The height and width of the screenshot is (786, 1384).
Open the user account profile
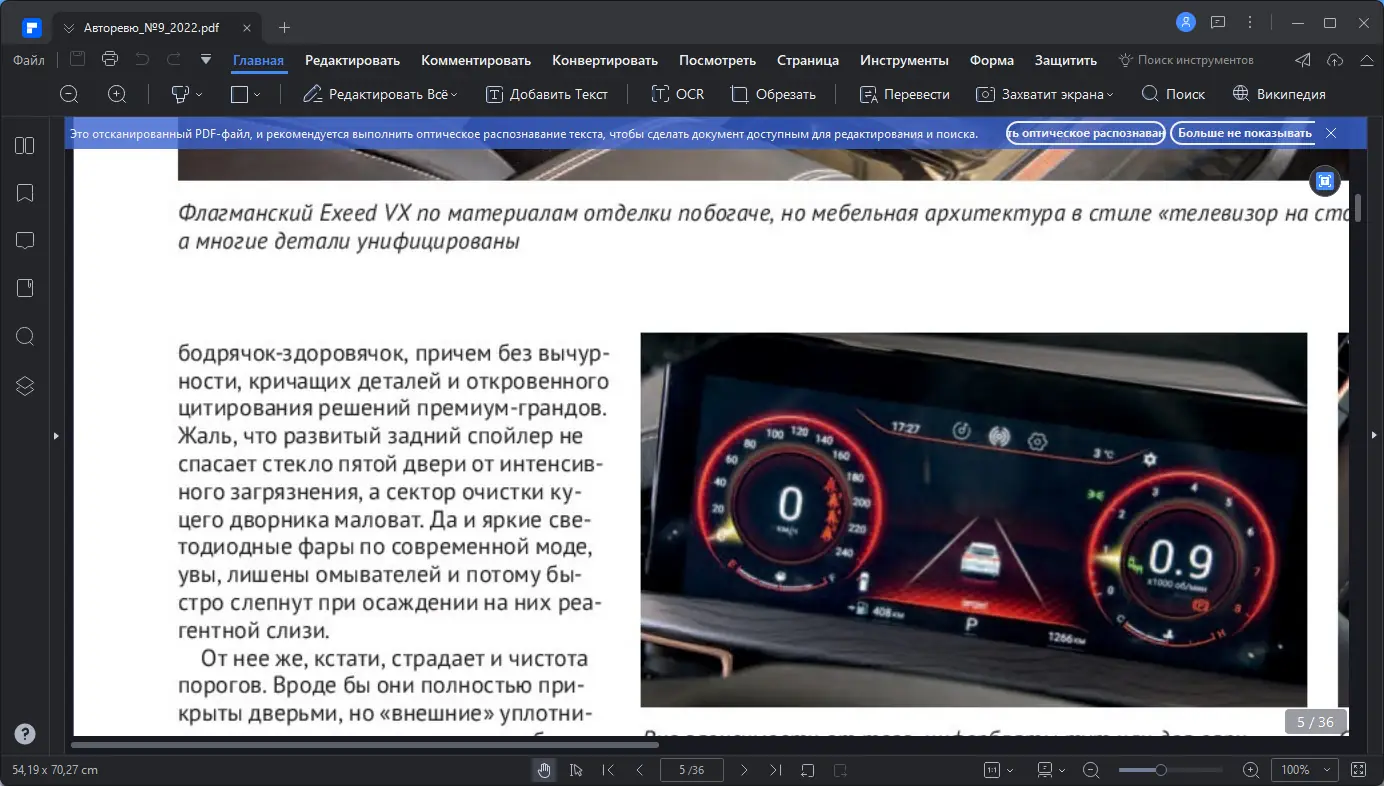[x=1186, y=22]
